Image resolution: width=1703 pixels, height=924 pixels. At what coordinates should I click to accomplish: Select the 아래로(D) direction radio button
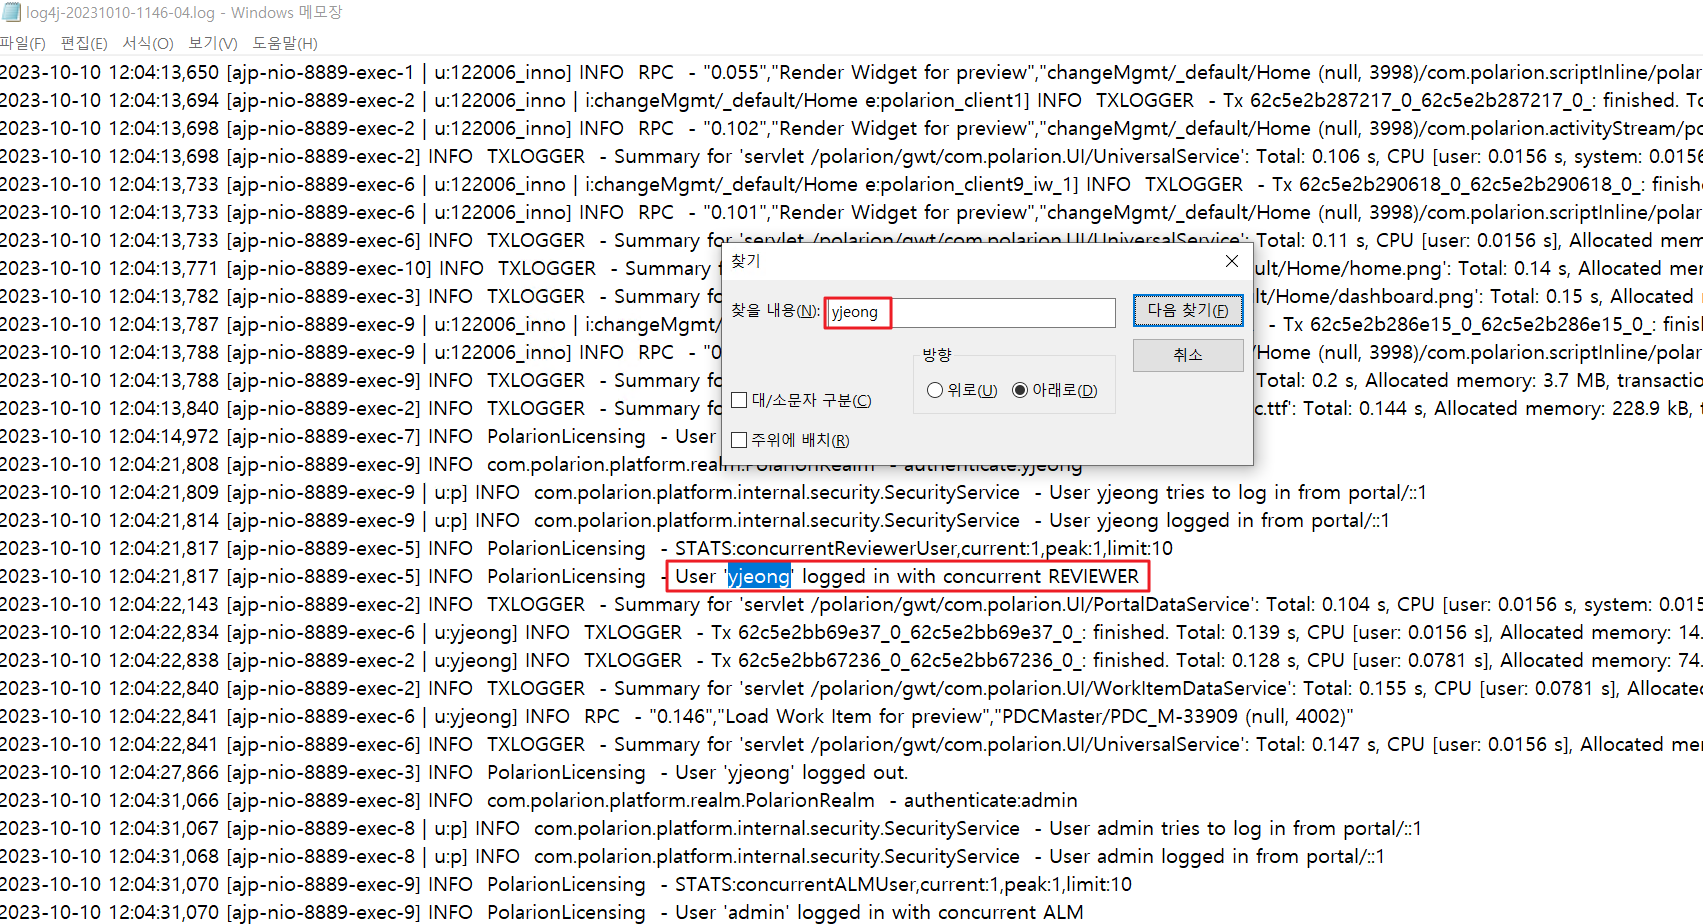(x=1020, y=390)
